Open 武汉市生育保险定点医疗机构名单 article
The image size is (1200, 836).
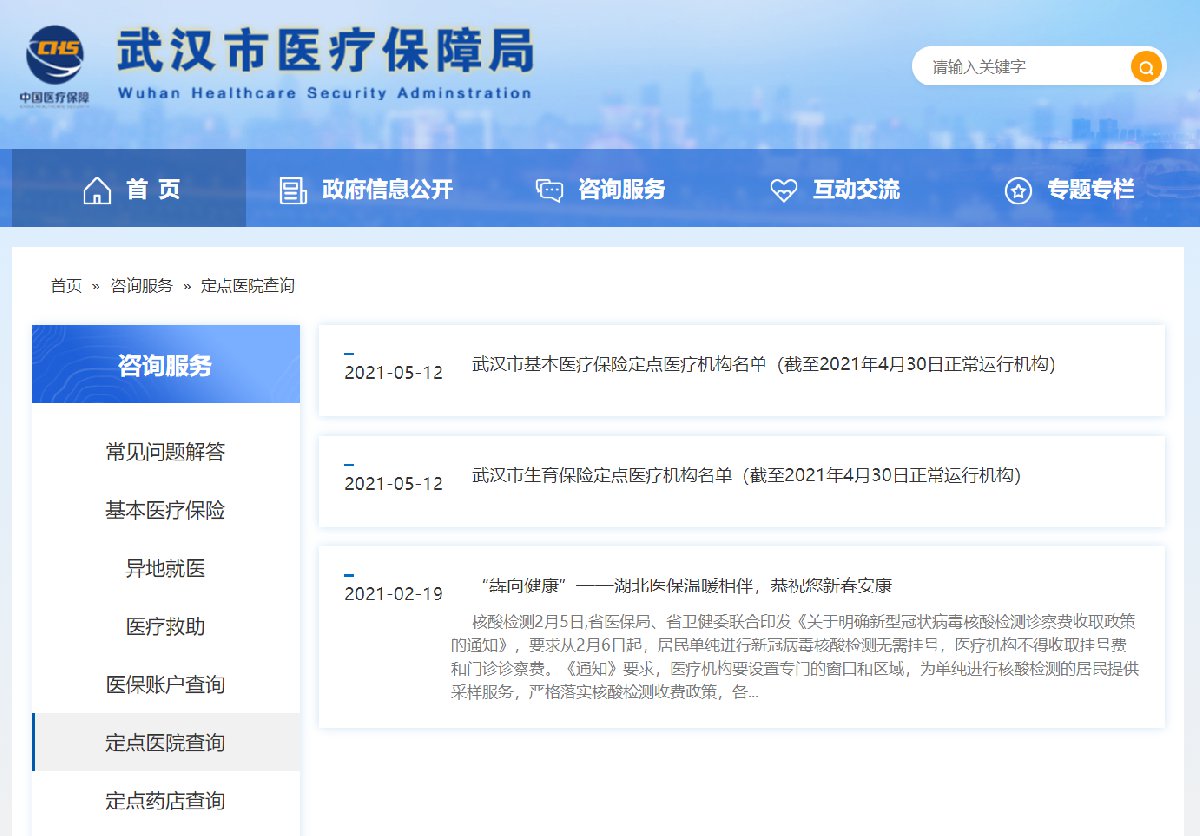click(746, 475)
